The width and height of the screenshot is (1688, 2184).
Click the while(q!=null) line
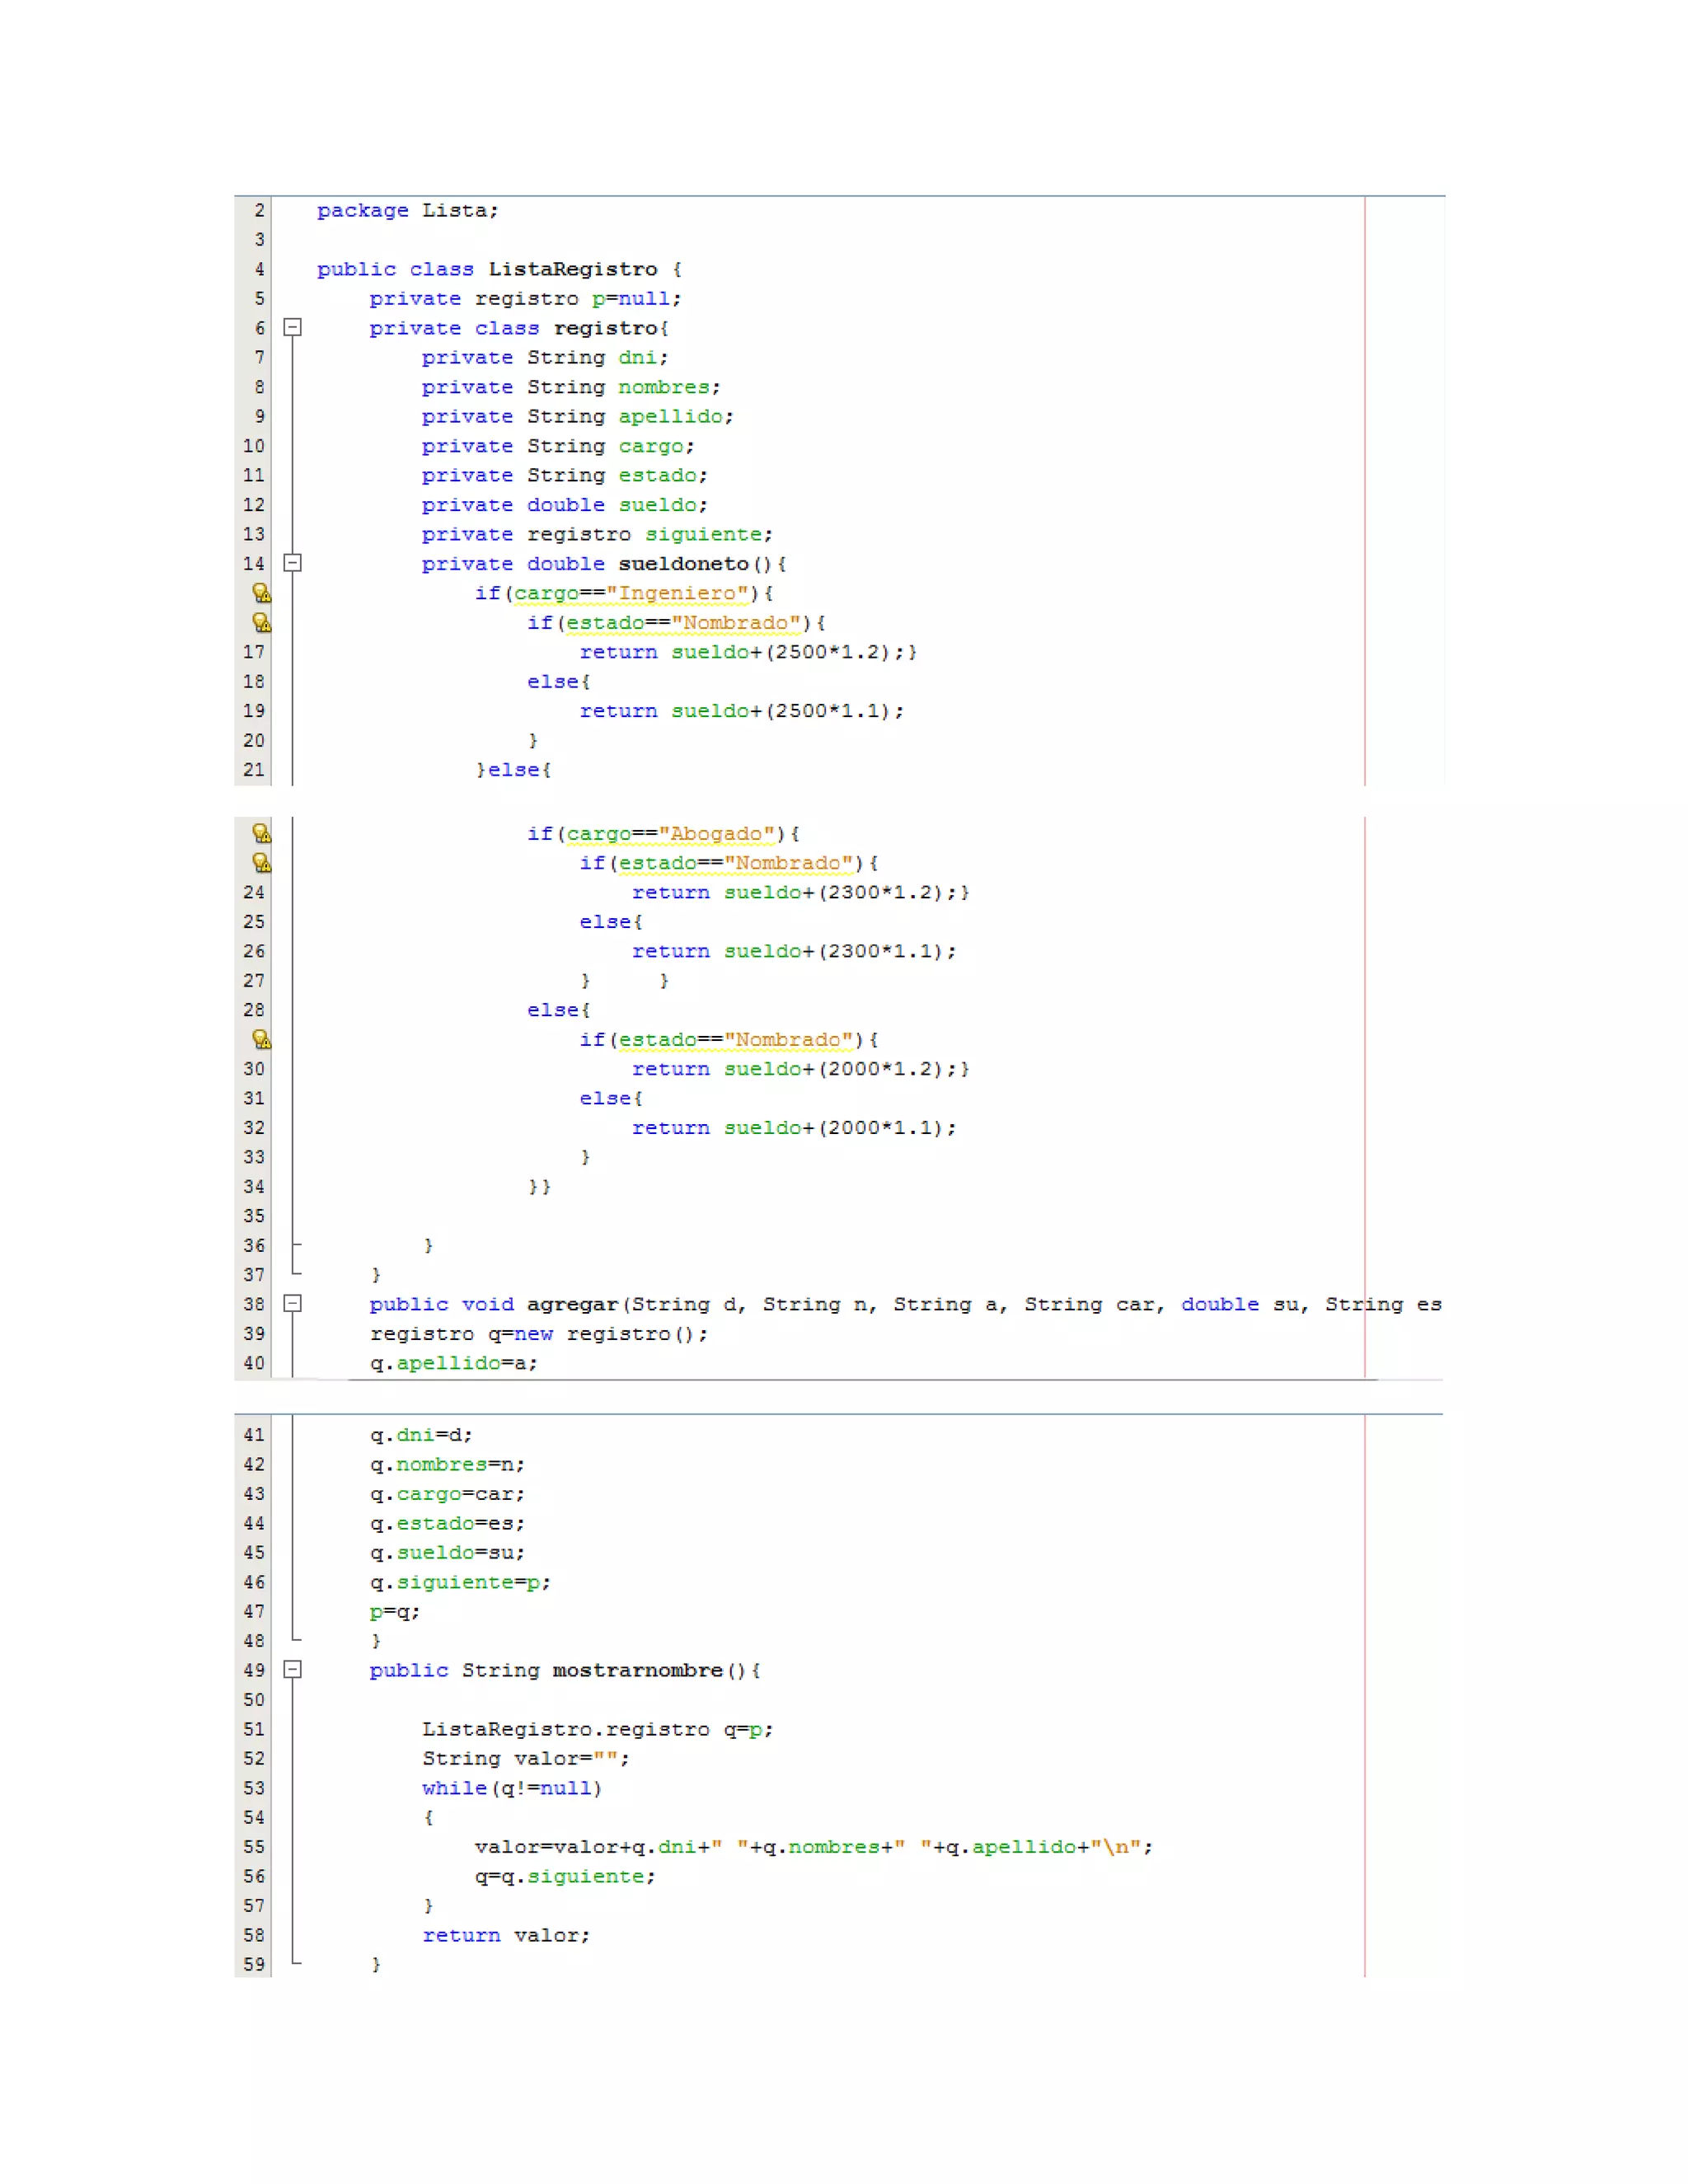(511, 1788)
